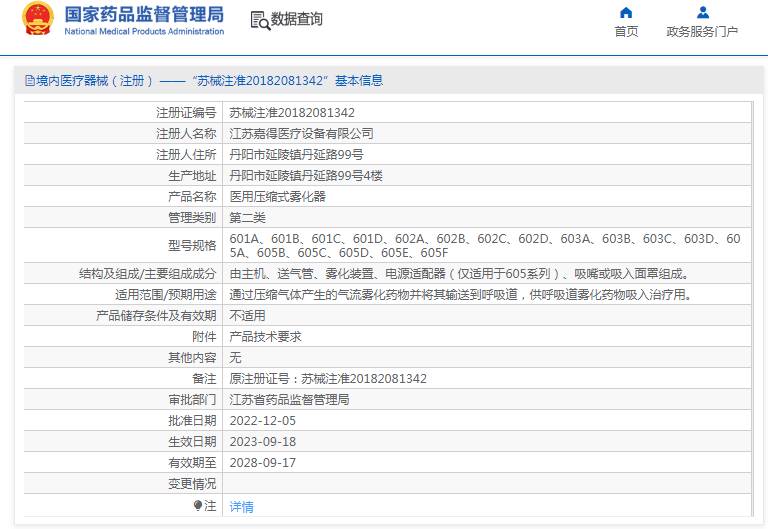The width and height of the screenshot is (768, 529).
Task: Click the 管理类别 row label
Action: coord(192,217)
